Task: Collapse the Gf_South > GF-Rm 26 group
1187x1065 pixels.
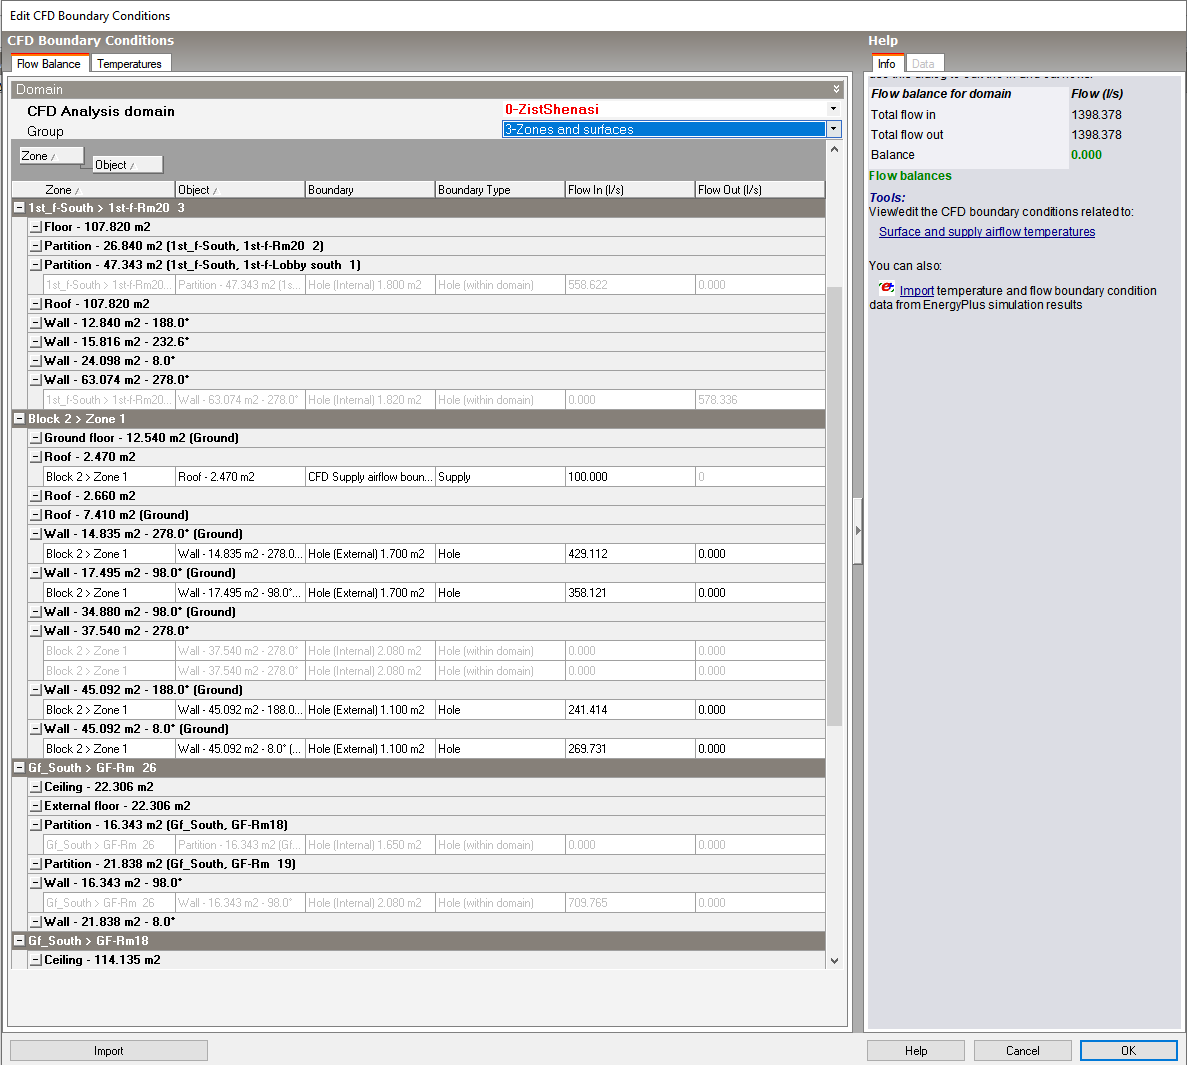Action: pyautogui.click(x=20, y=768)
